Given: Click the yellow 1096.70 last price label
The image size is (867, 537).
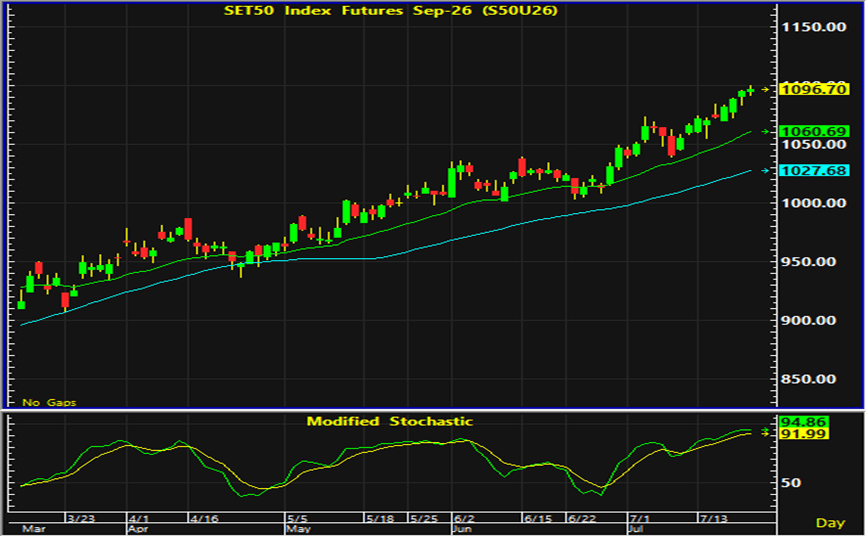Looking at the screenshot, I should [813, 89].
